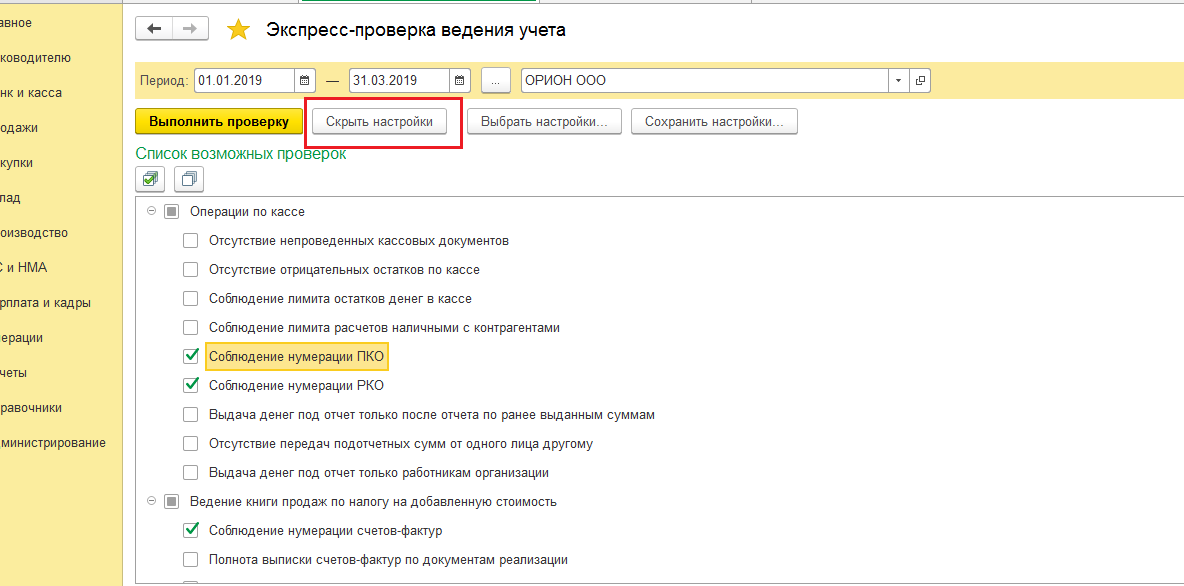Image resolution: width=1184 pixels, height=586 pixels.
Task: Click the forward navigation arrow
Action: tap(189, 29)
